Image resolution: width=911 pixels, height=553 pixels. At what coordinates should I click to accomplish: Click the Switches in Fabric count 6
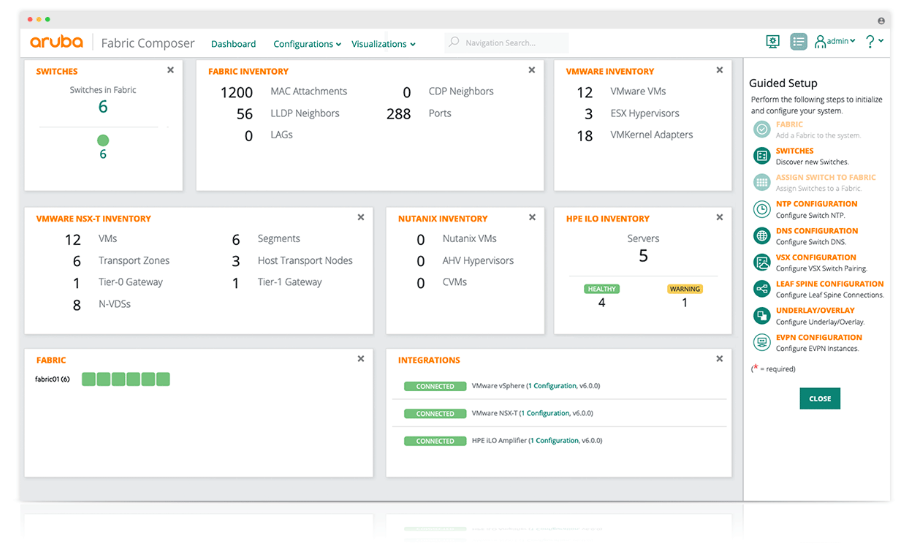(103, 107)
